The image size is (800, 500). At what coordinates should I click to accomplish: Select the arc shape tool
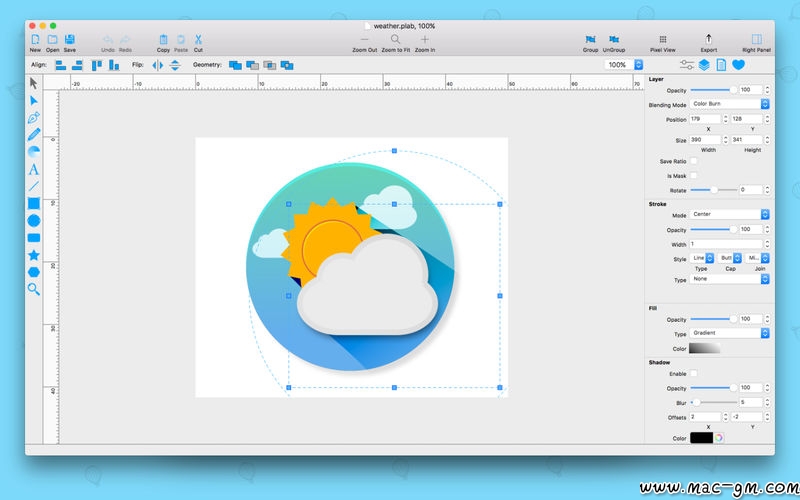[x=34, y=152]
